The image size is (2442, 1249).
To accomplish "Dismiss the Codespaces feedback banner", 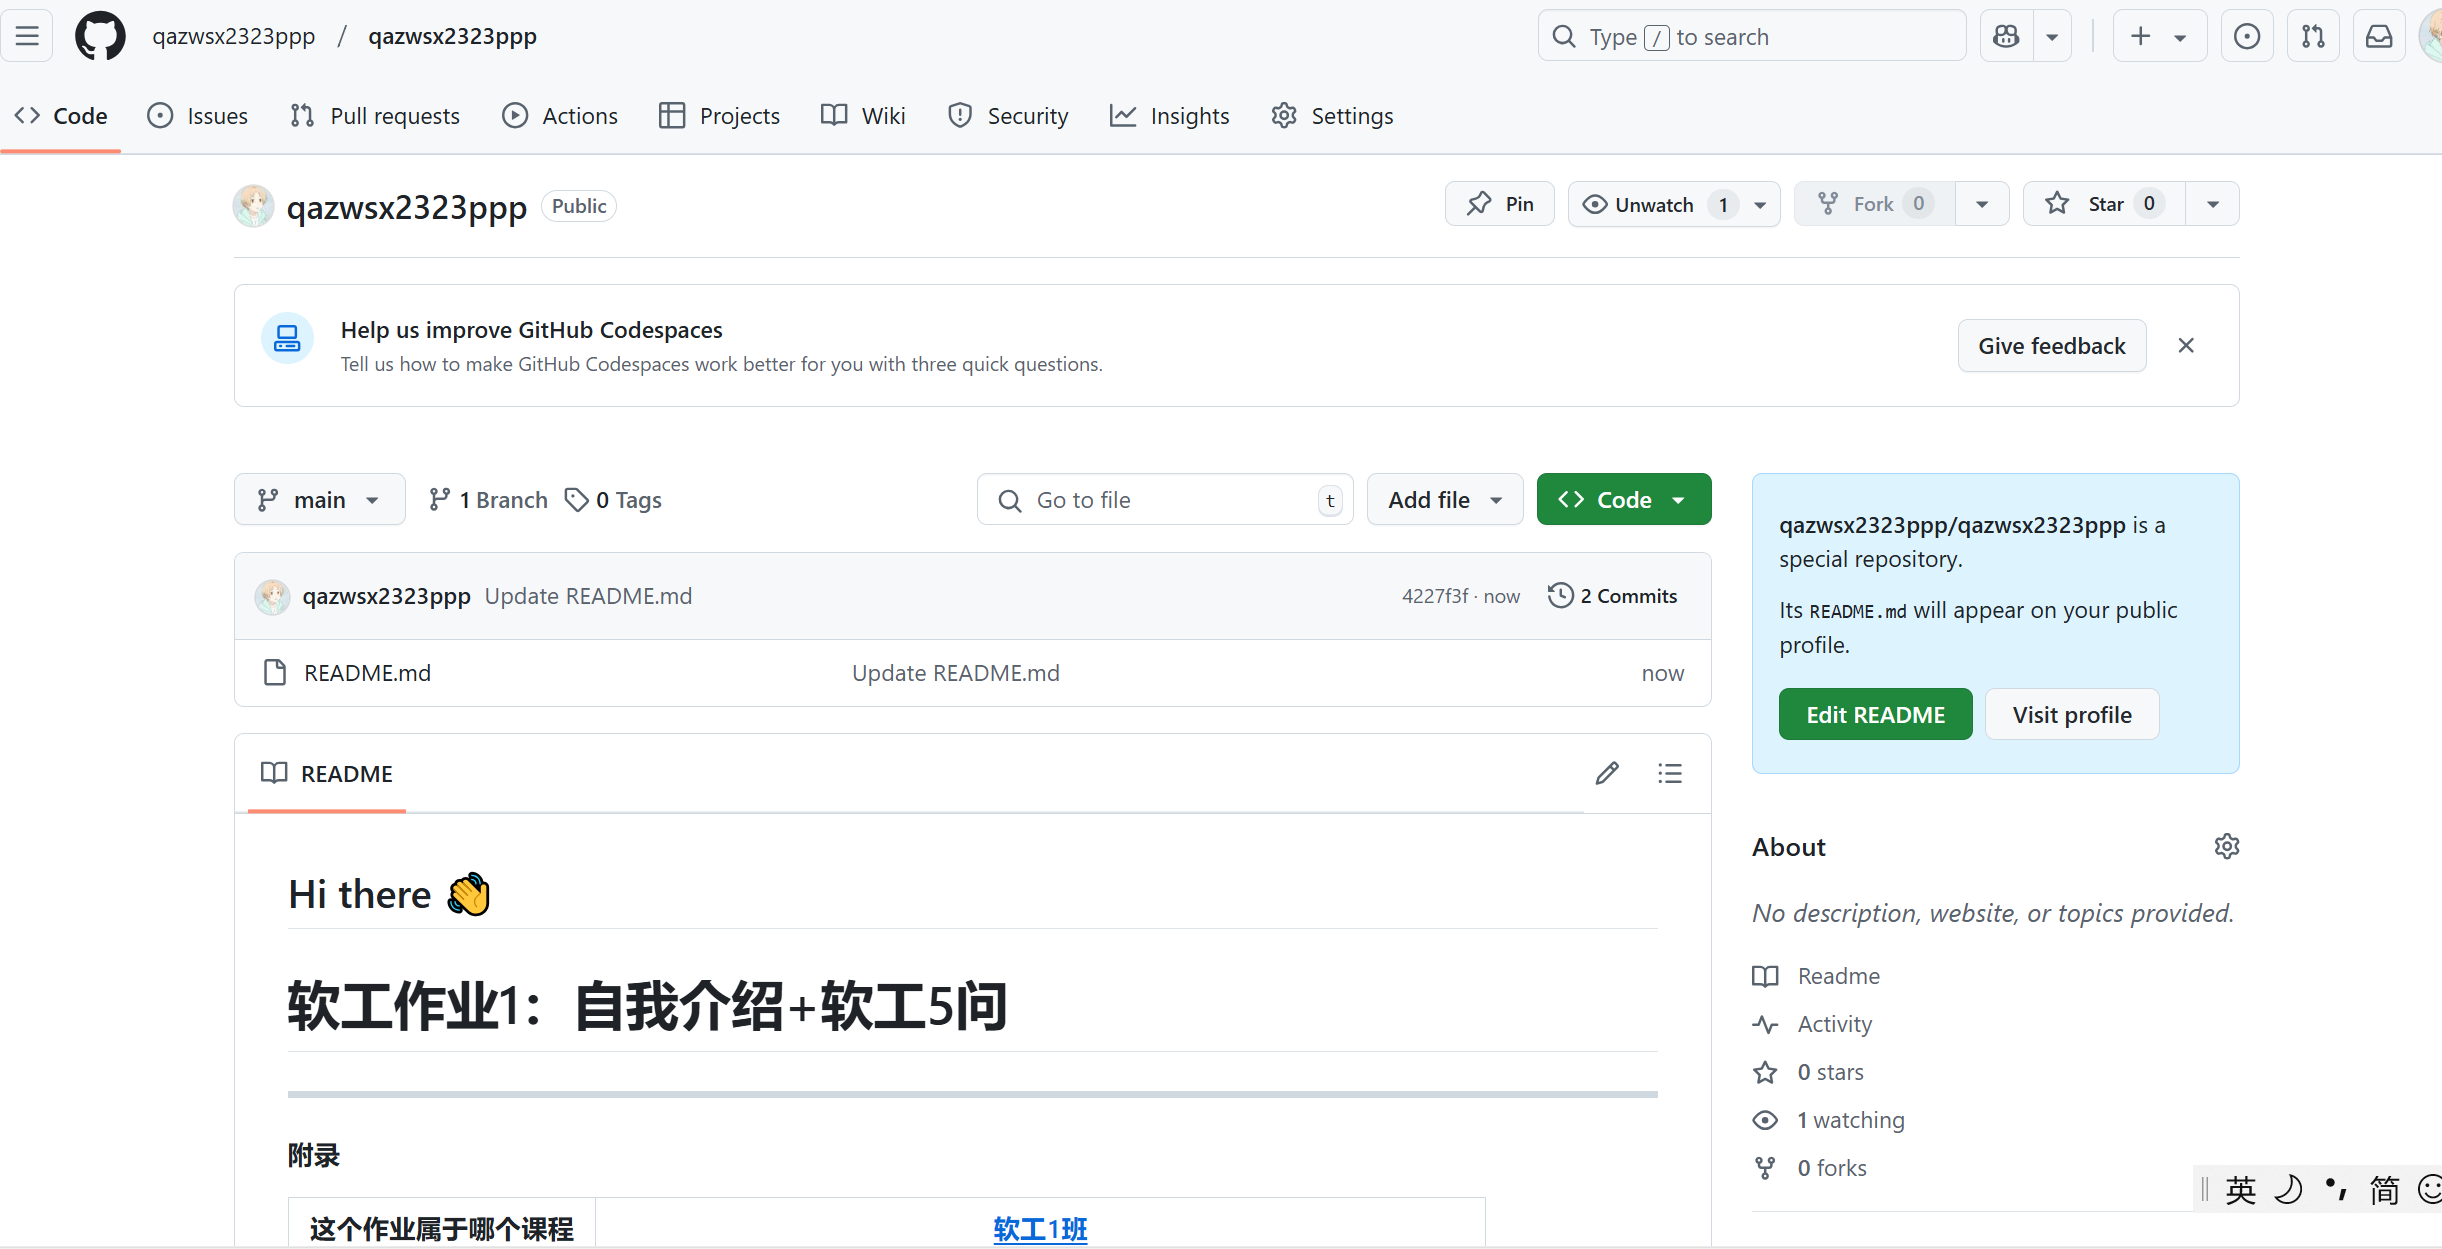I will tap(2186, 345).
